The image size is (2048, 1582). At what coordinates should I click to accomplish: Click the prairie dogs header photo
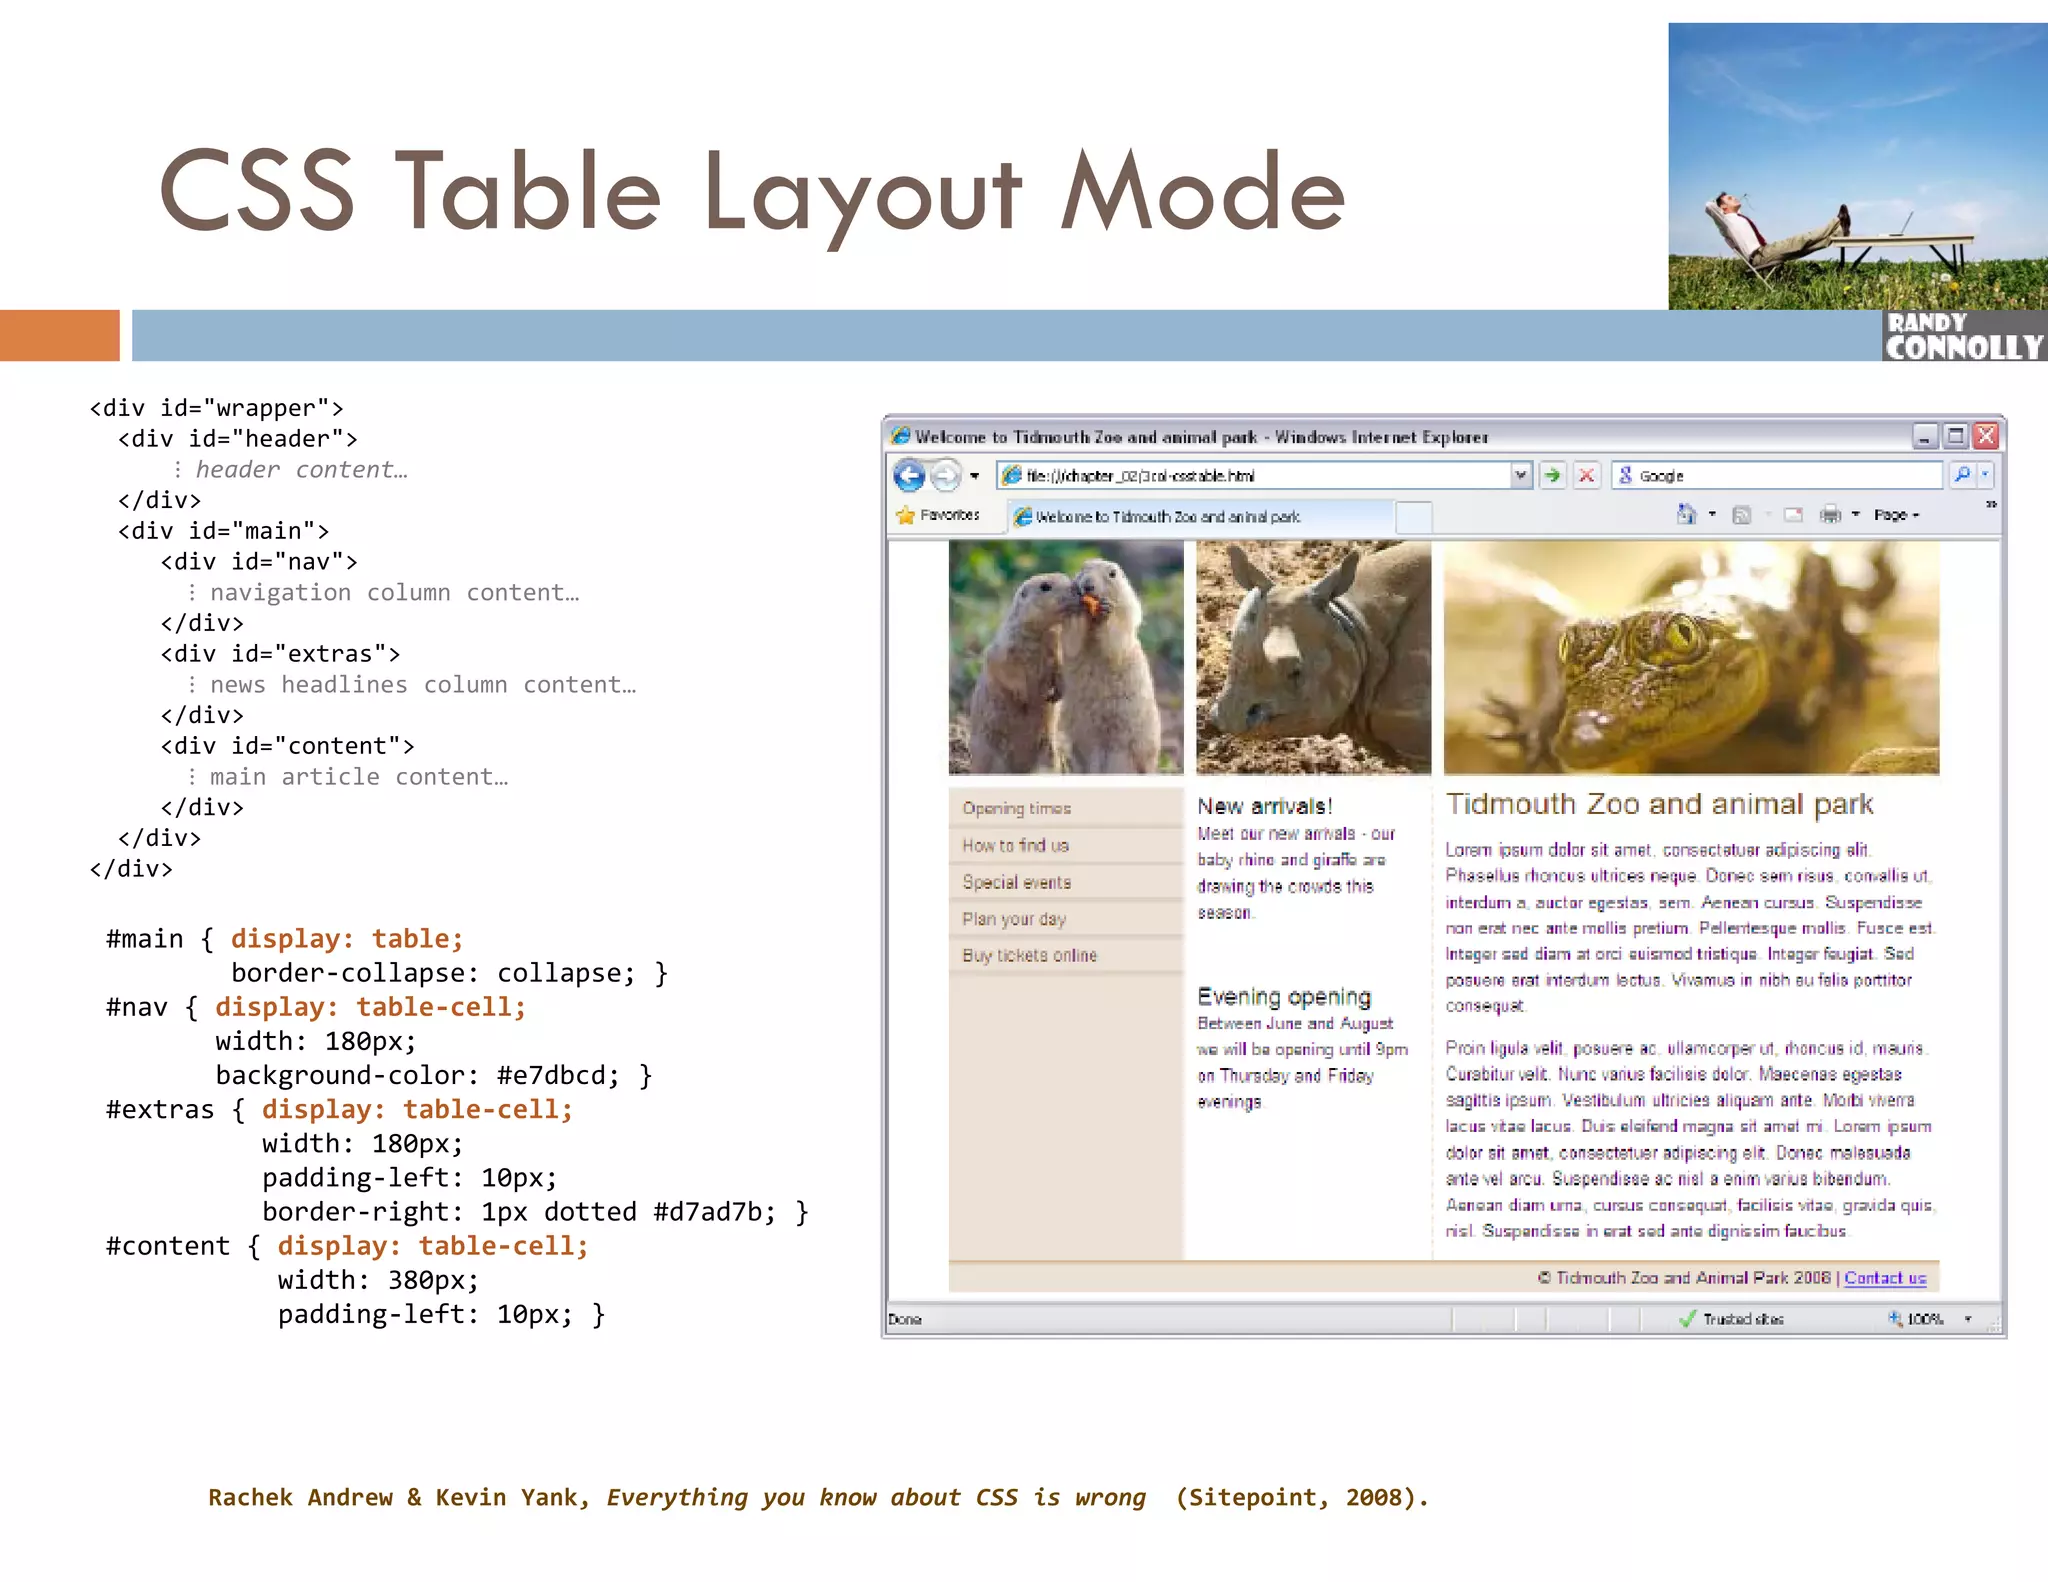1066,658
